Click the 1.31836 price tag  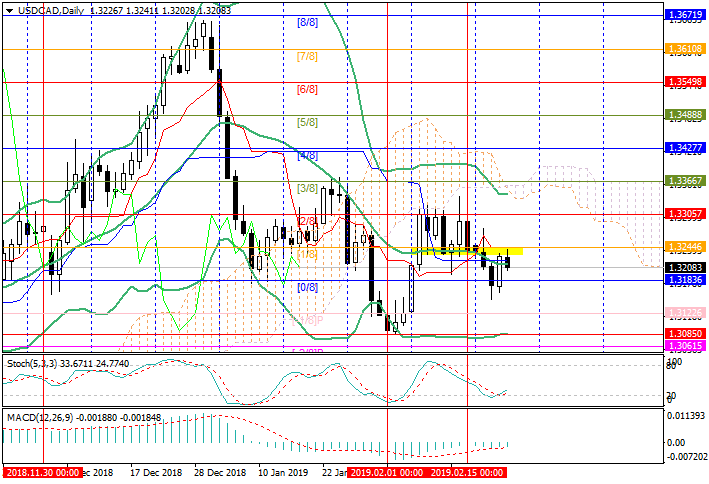[686, 281]
